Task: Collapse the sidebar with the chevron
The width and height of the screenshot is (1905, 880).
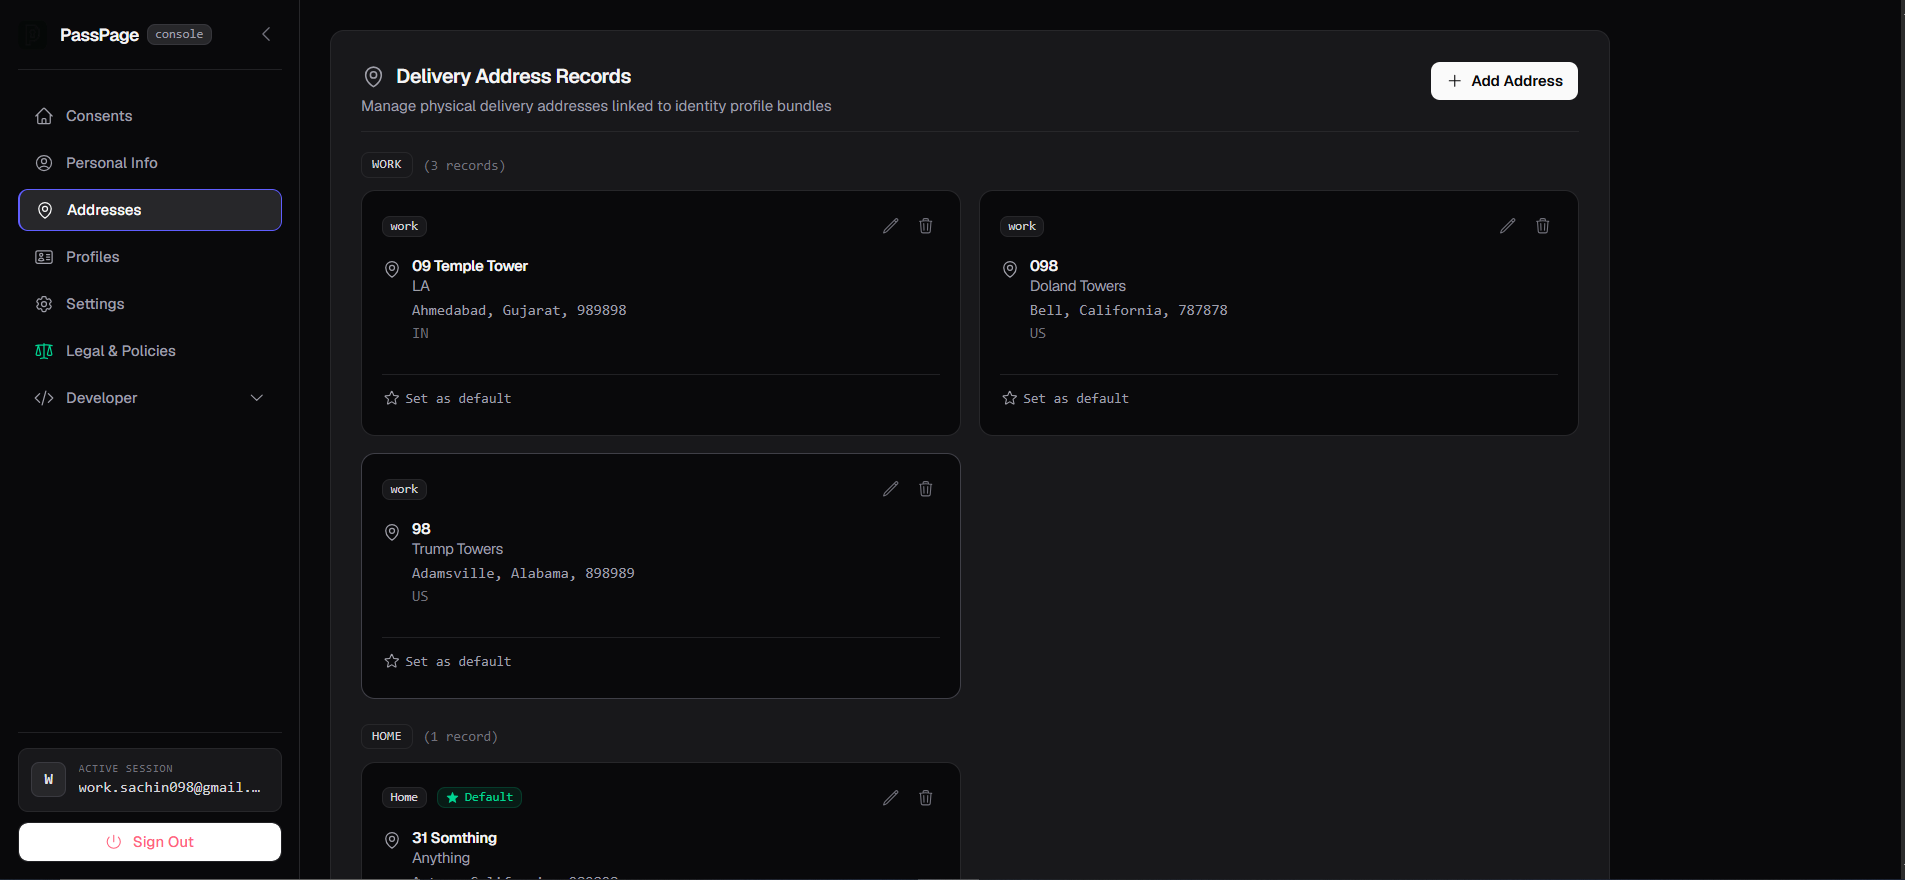Action: pyautogui.click(x=266, y=34)
